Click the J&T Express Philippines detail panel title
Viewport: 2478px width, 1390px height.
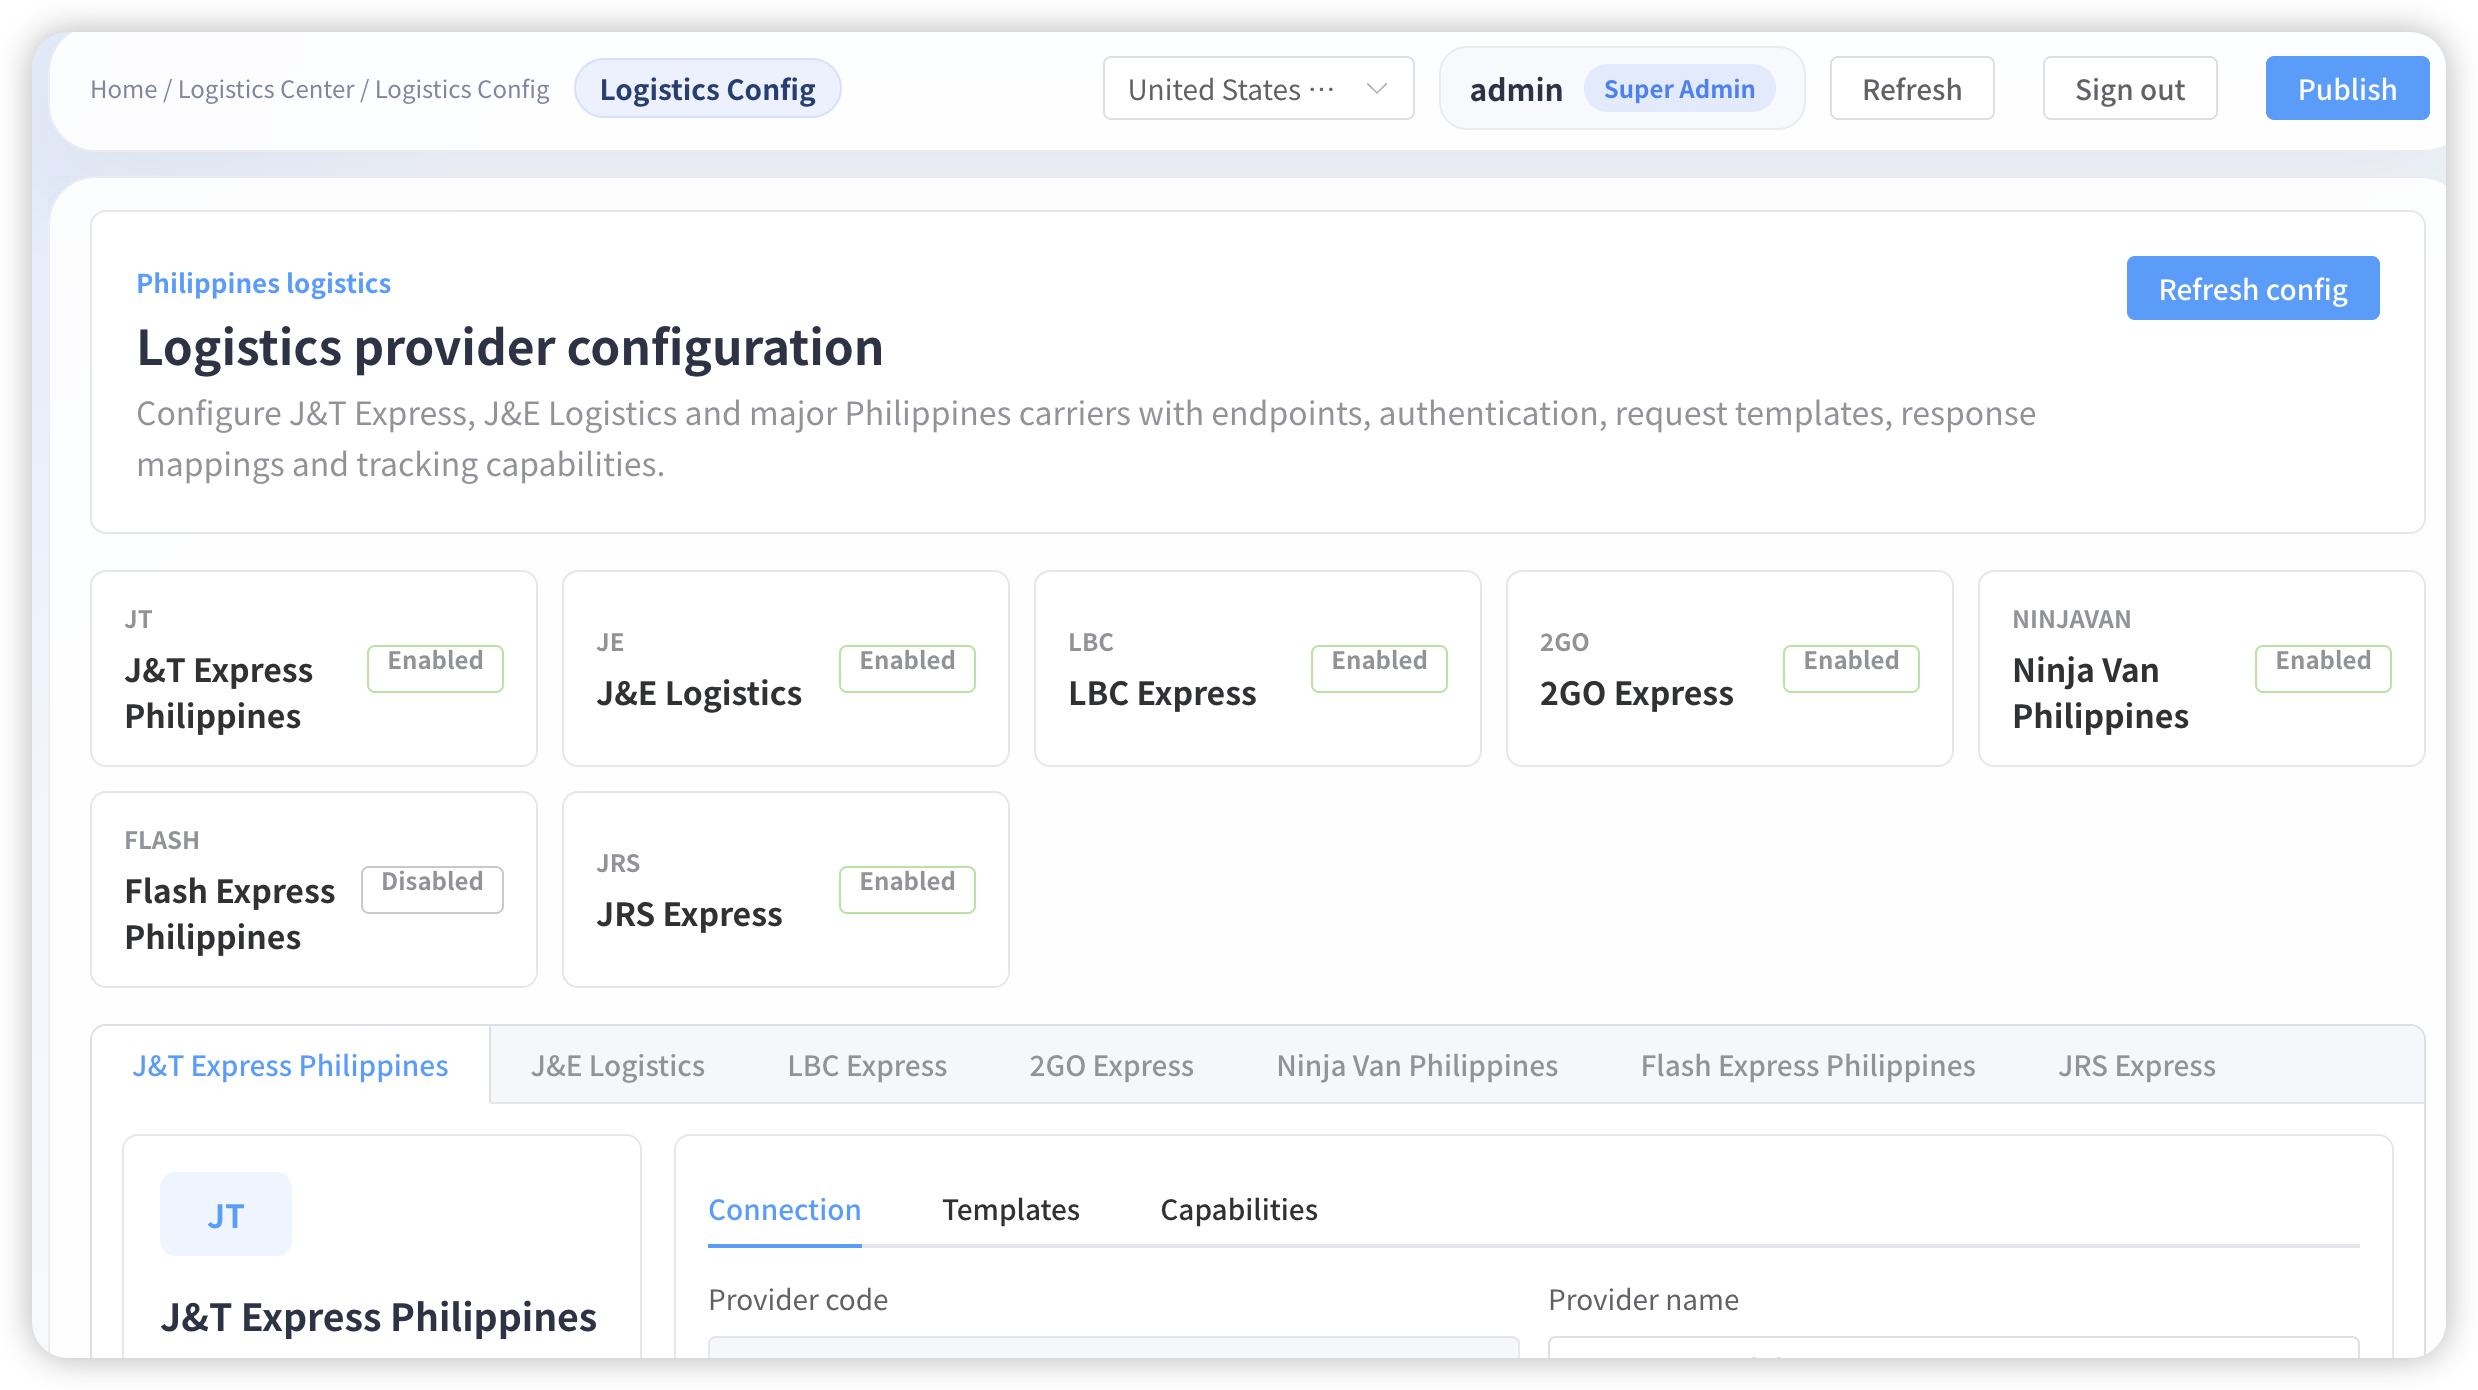[378, 1317]
